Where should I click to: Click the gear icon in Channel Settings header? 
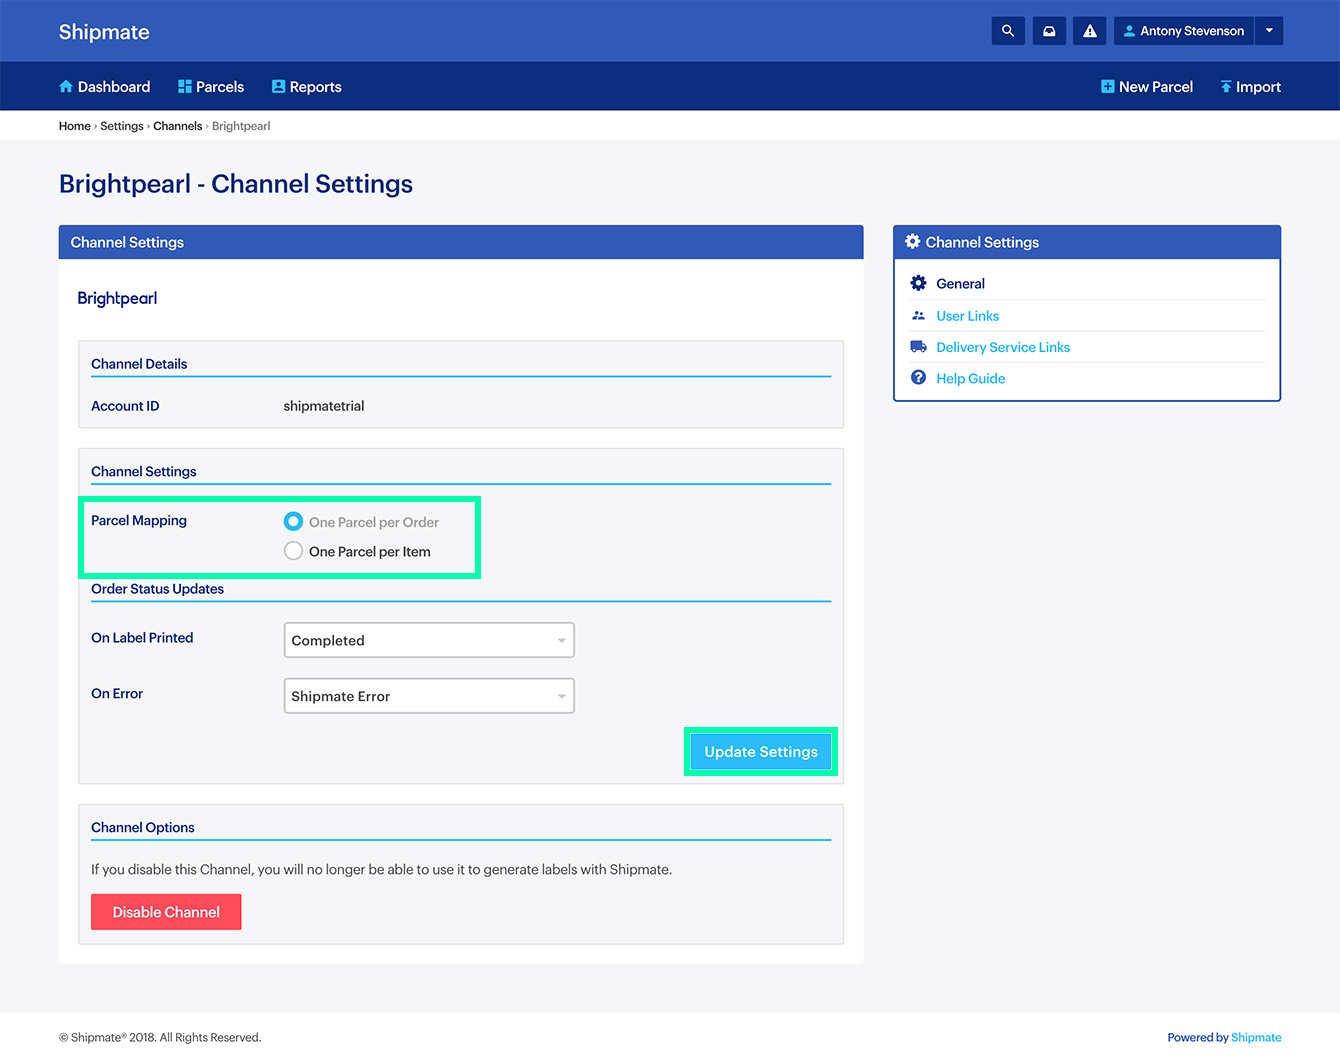[913, 241]
